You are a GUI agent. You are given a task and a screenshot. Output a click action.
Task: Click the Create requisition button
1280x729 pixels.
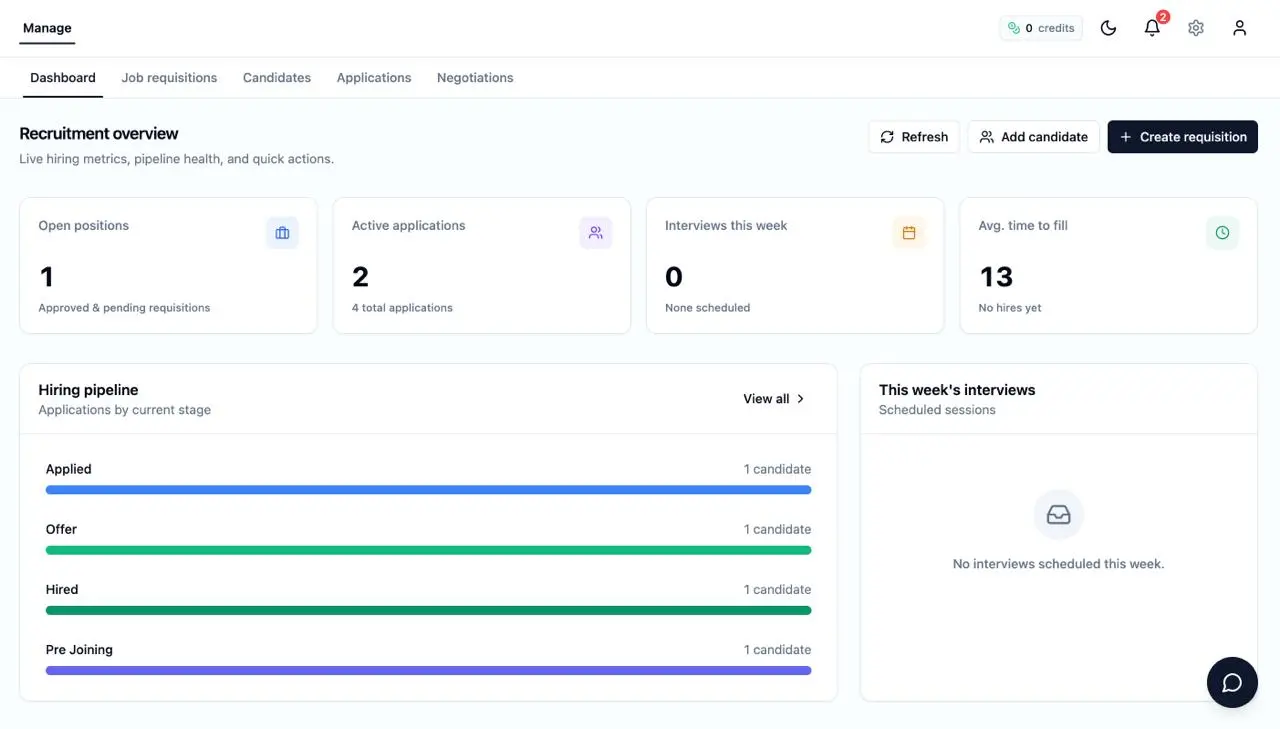tap(1183, 137)
